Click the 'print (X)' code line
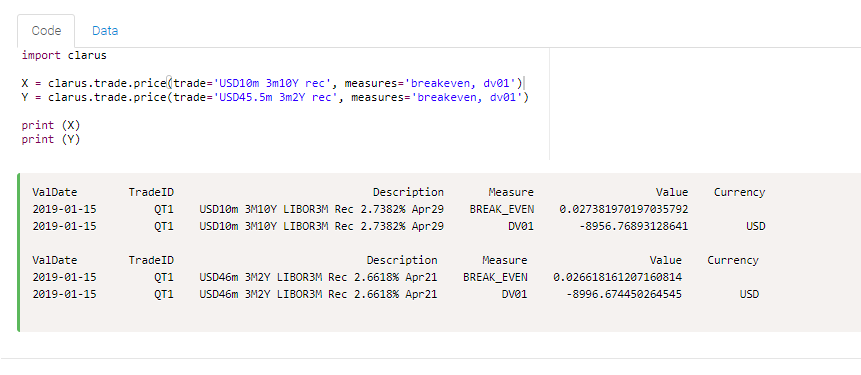The height and width of the screenshot is (375, 861). point(51,125)
